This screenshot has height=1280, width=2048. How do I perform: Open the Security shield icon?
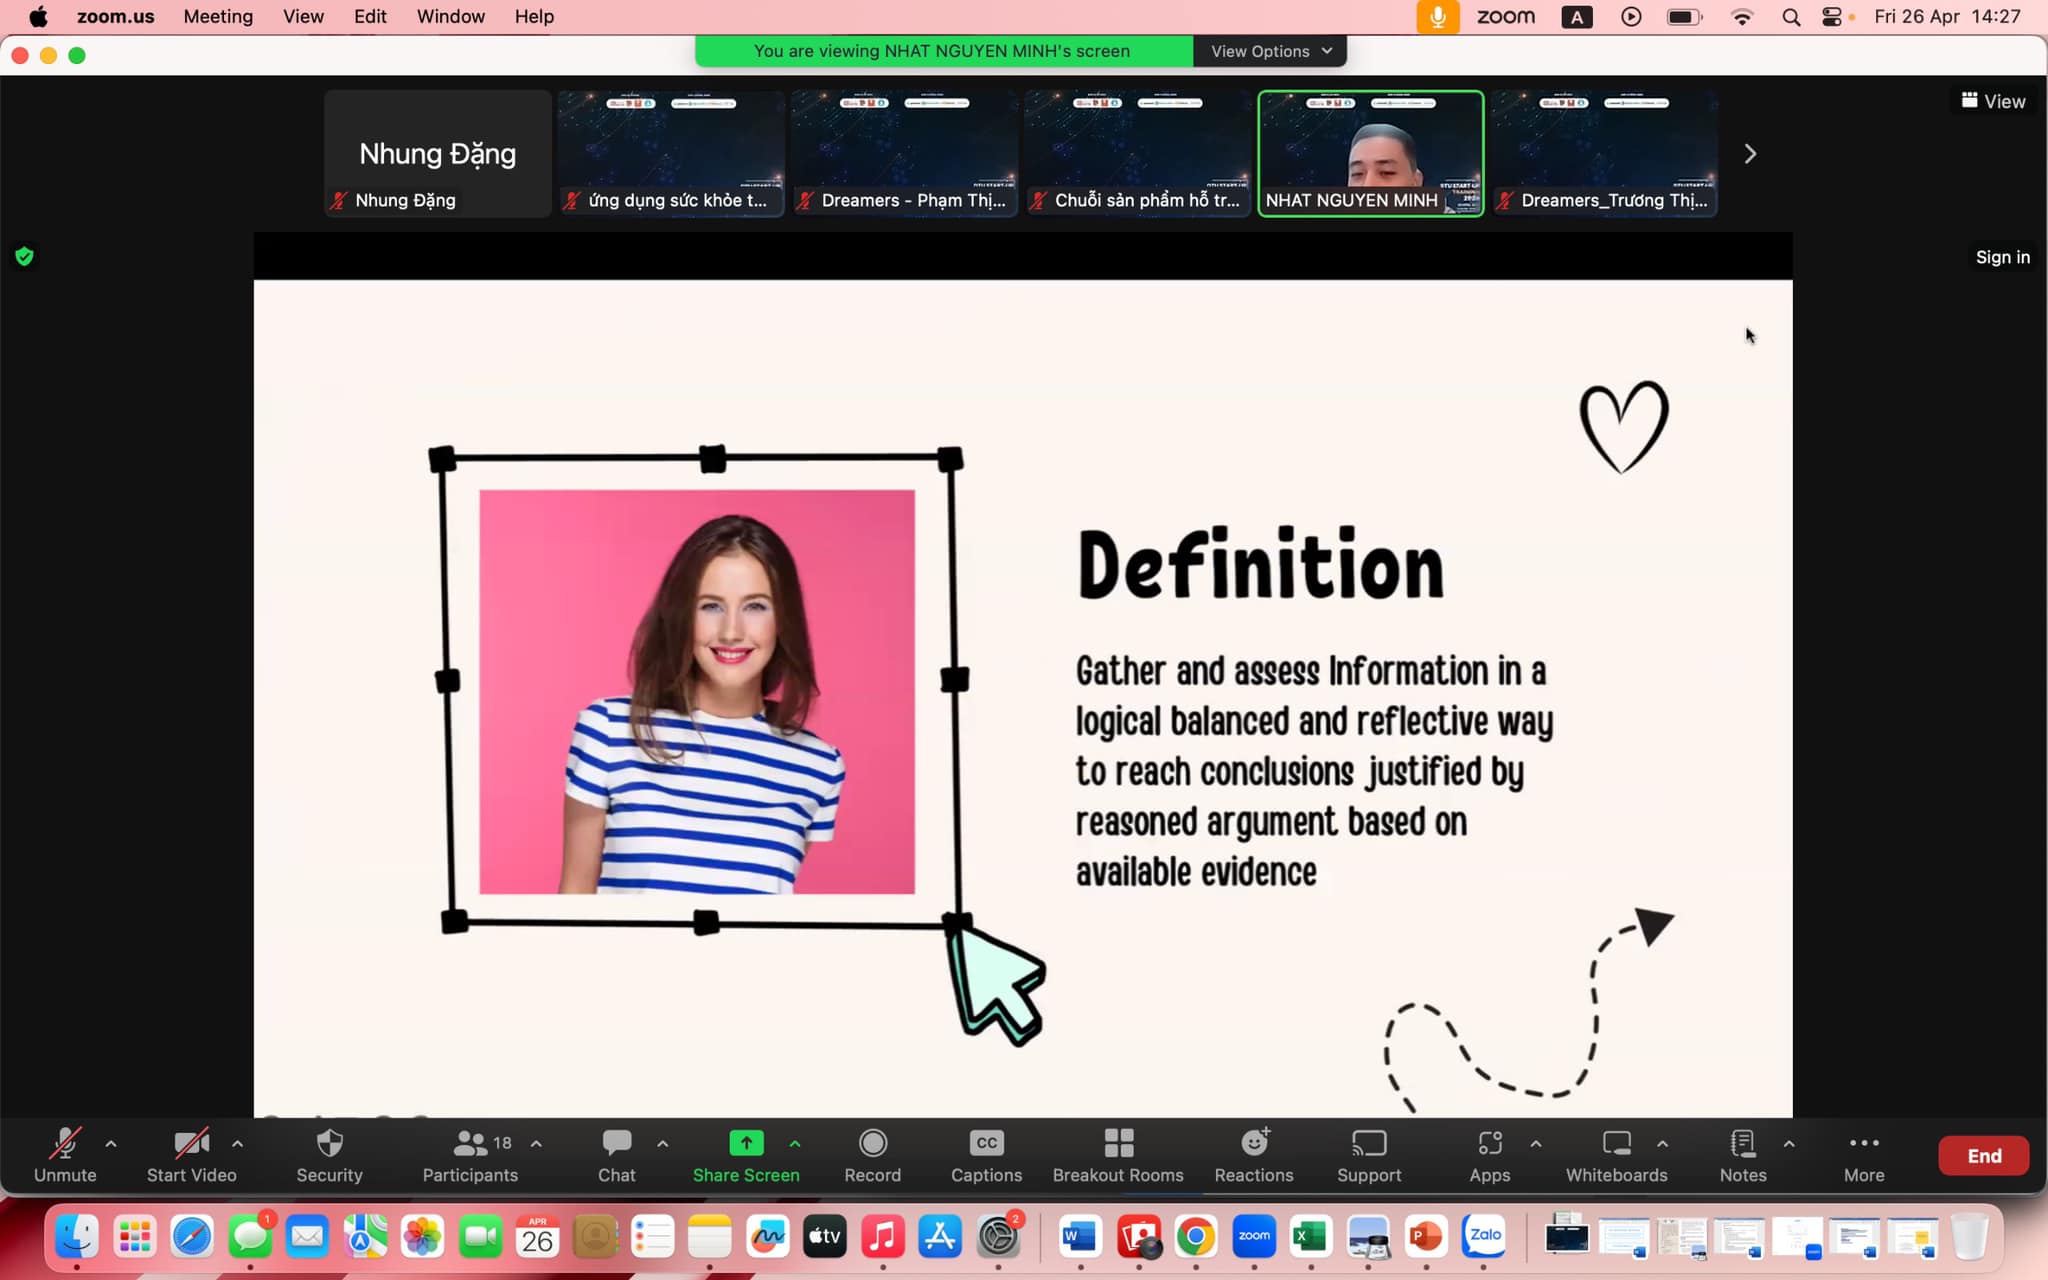tap(329, 1144)
